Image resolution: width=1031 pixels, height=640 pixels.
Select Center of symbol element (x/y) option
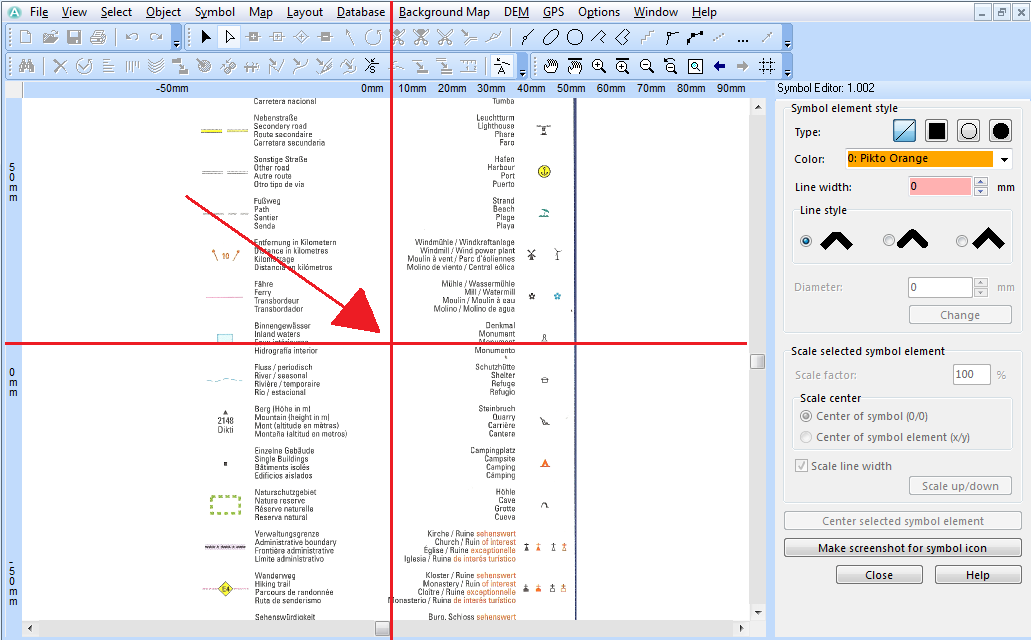click(806, 437)
